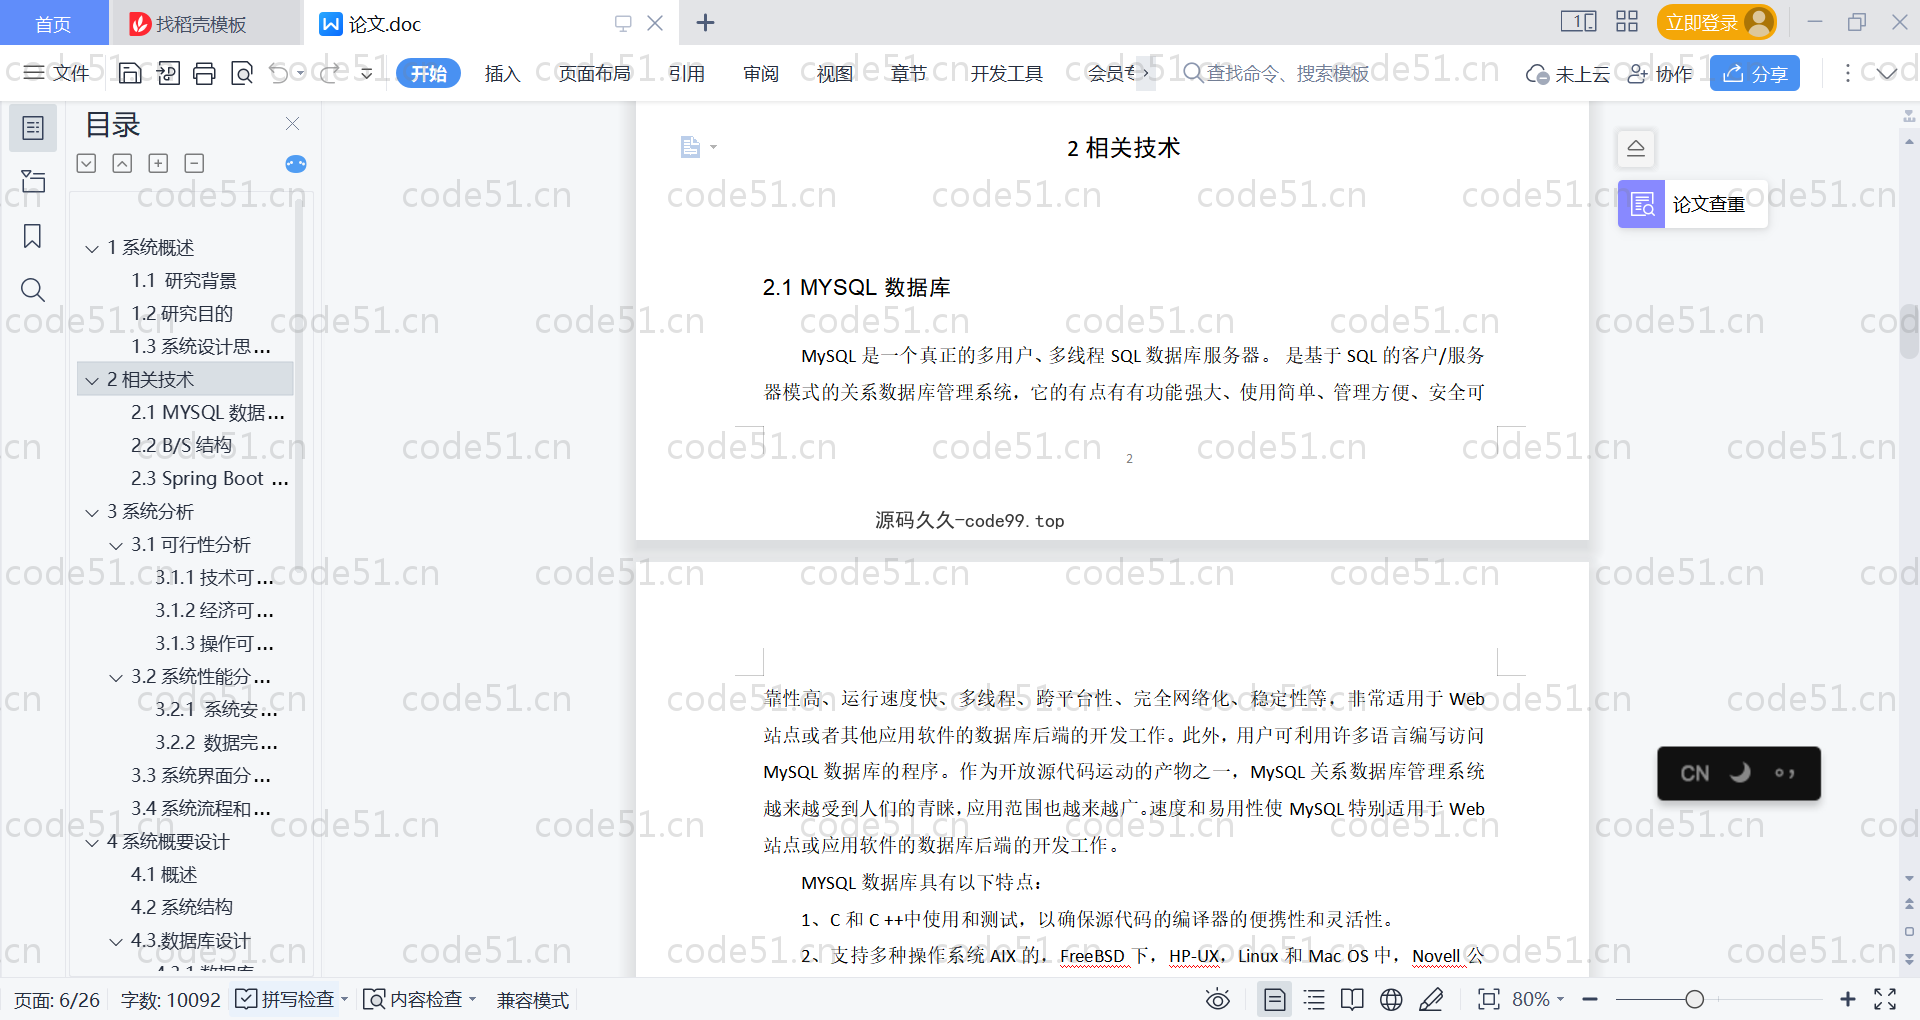Screen dimensions: 1920x1020
Task: Click the 未上云 cloud status button
Action: click(x=1567, y=73)
